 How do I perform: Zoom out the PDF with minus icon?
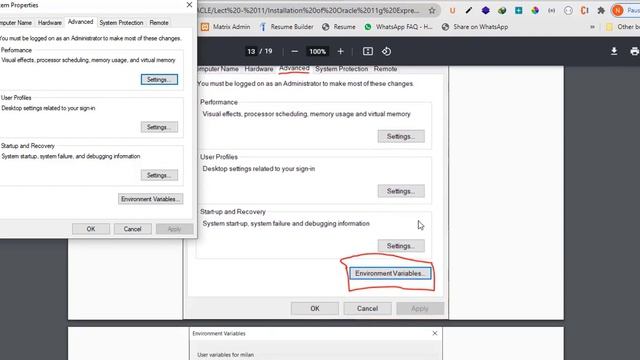(295, 51)
